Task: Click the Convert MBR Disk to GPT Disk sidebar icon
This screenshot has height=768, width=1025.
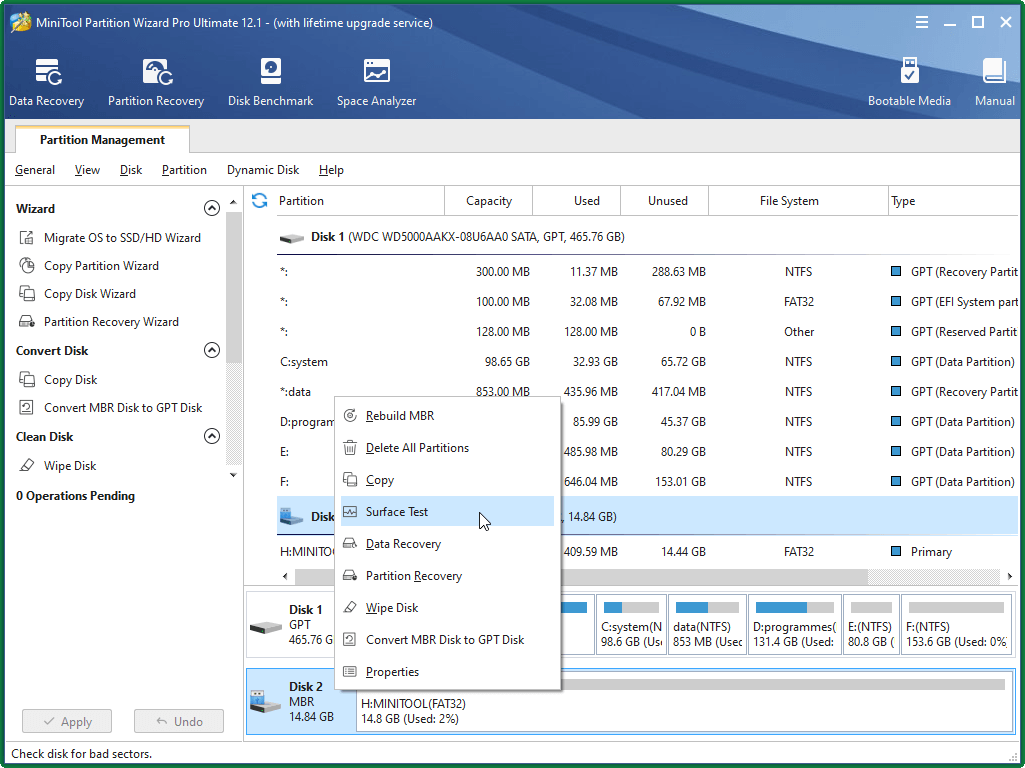Action: [27, 407]
